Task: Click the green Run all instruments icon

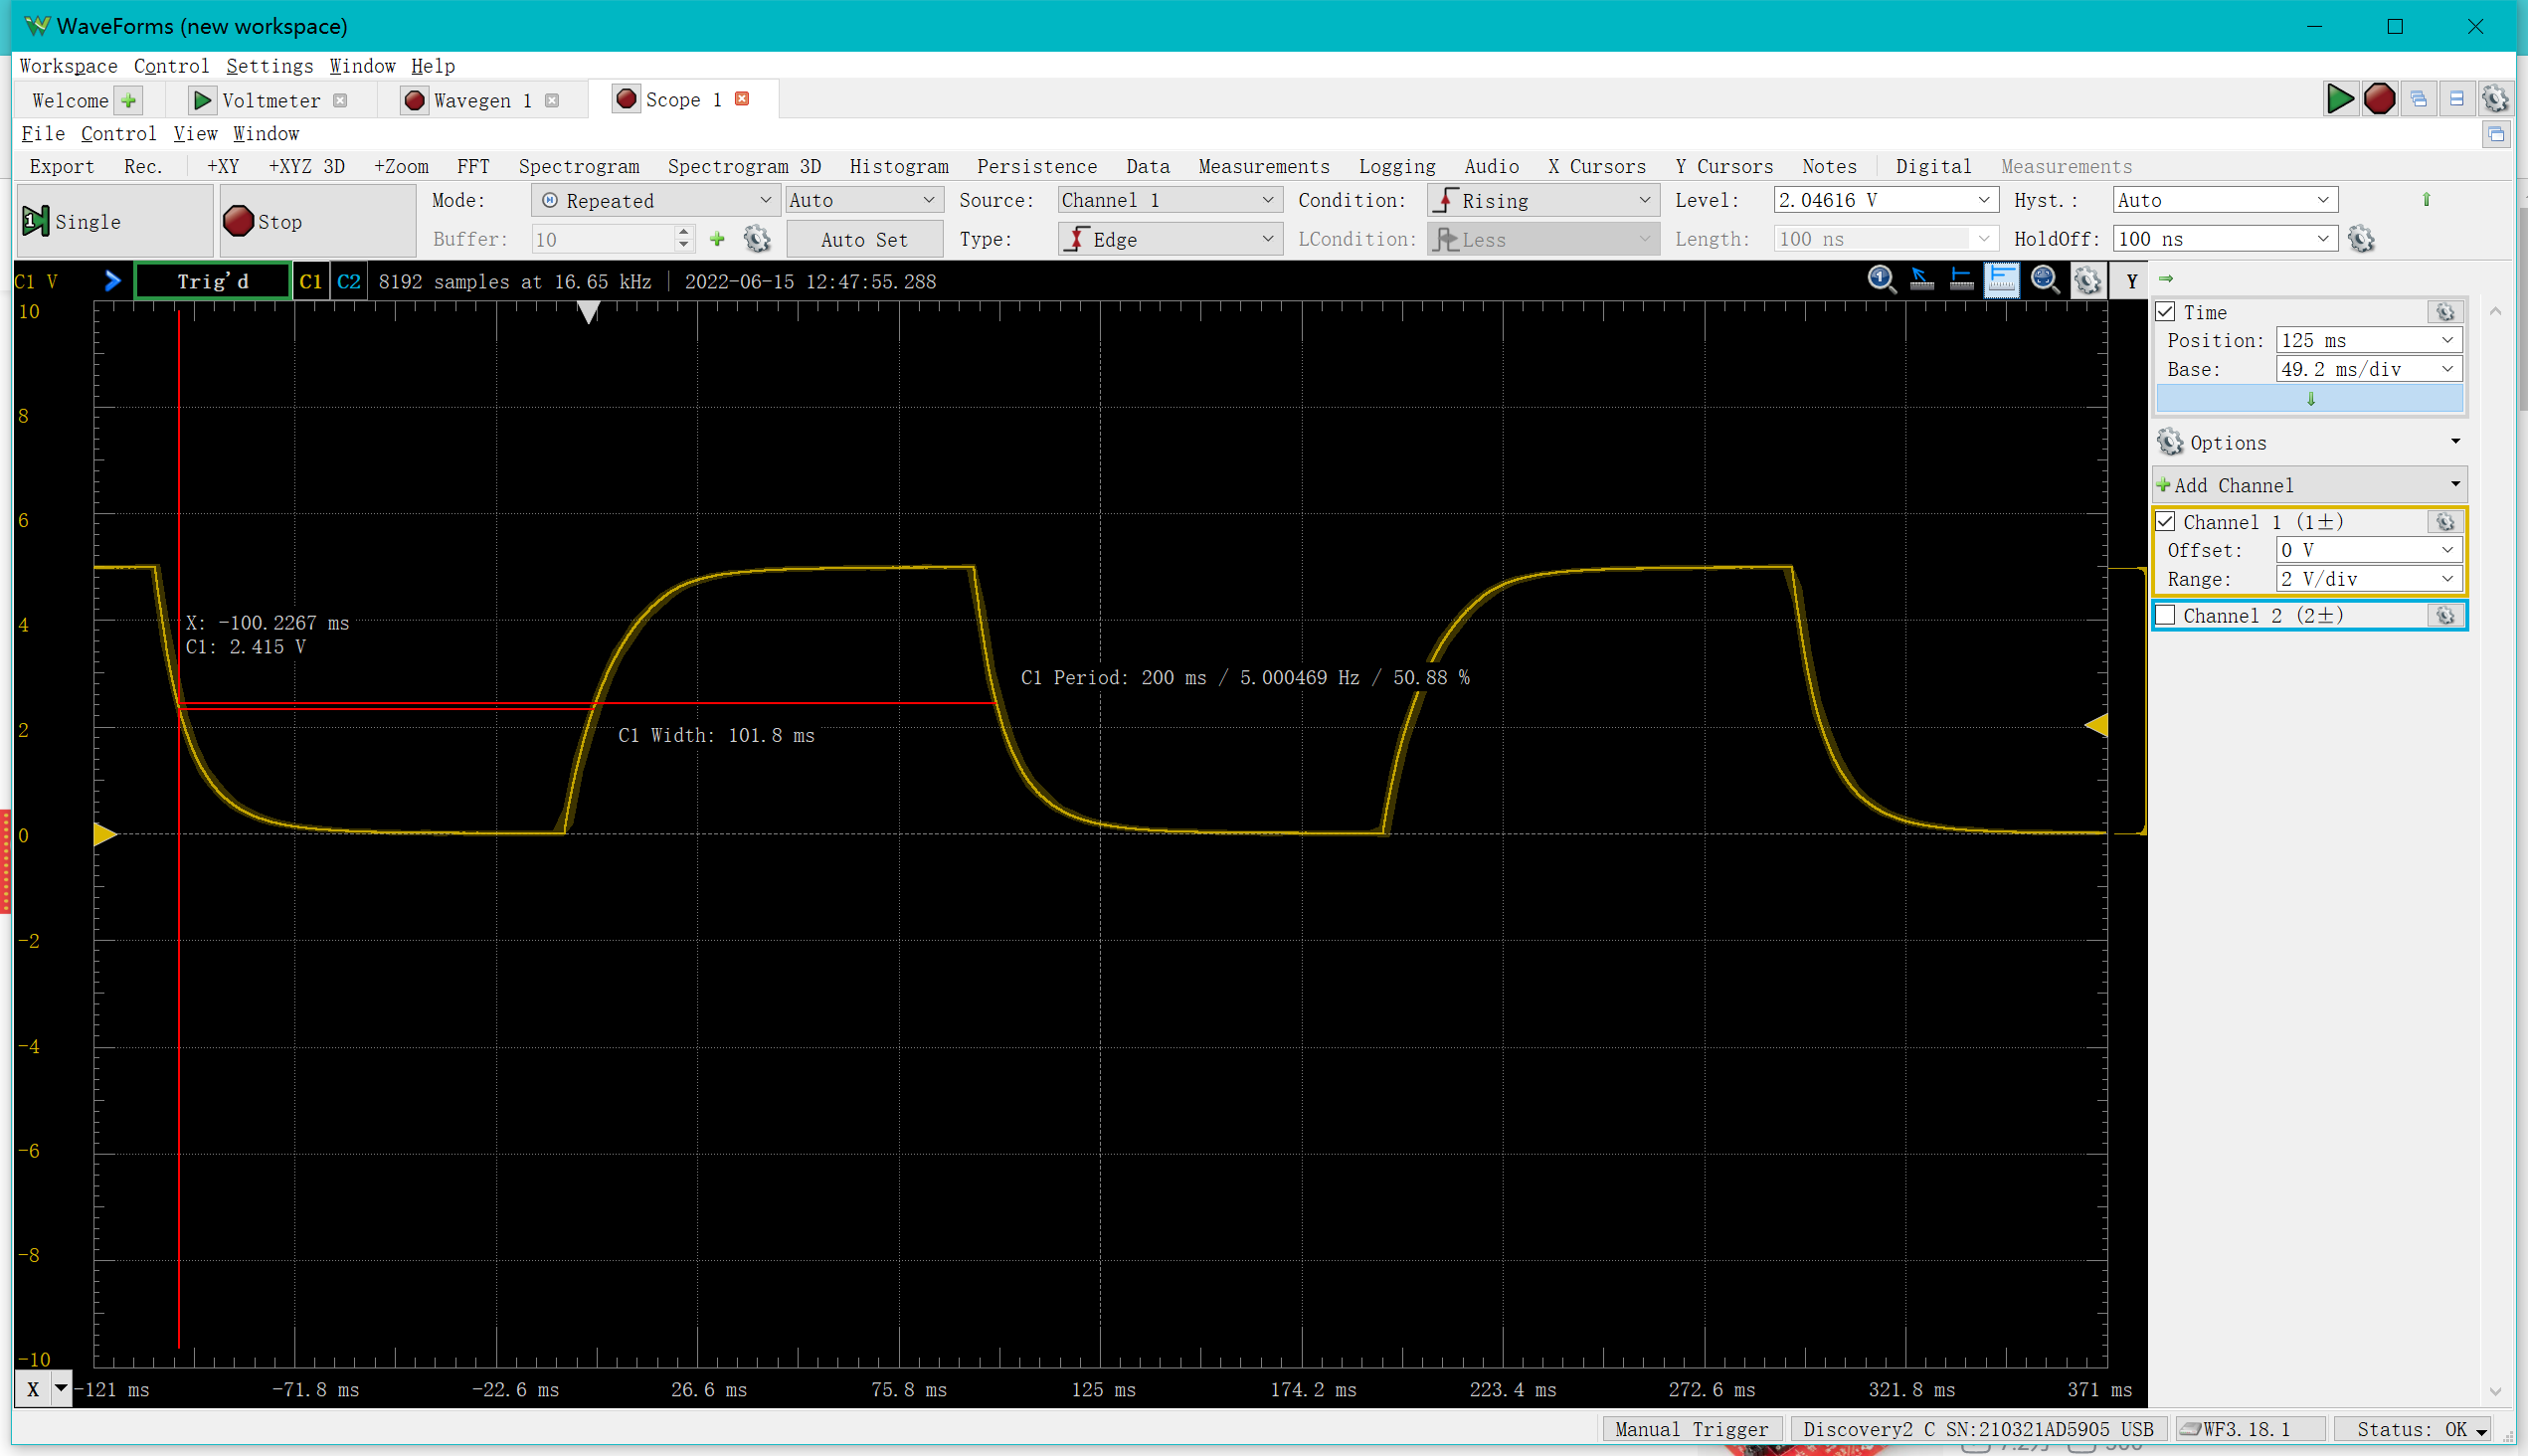Action: click(2339, 99)
